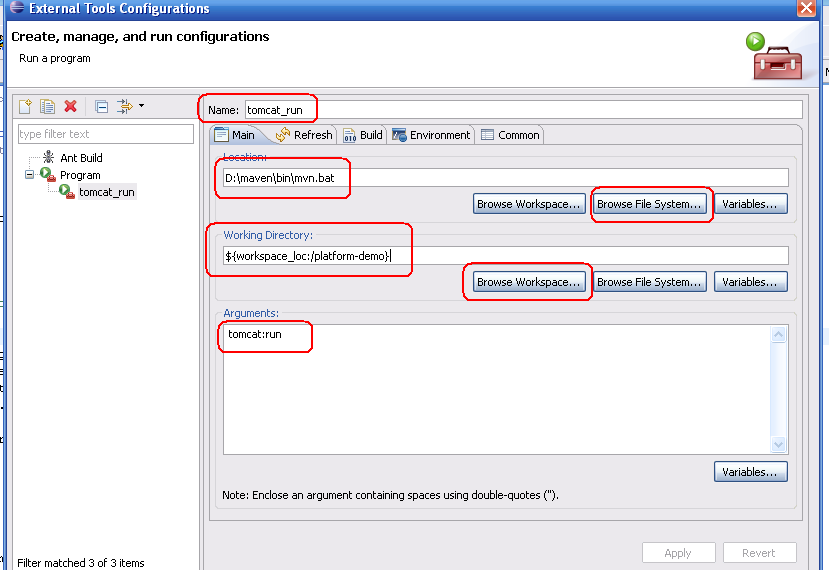
Task: Select the Program category
Action: pyautogui.click(x=80, y=175)
